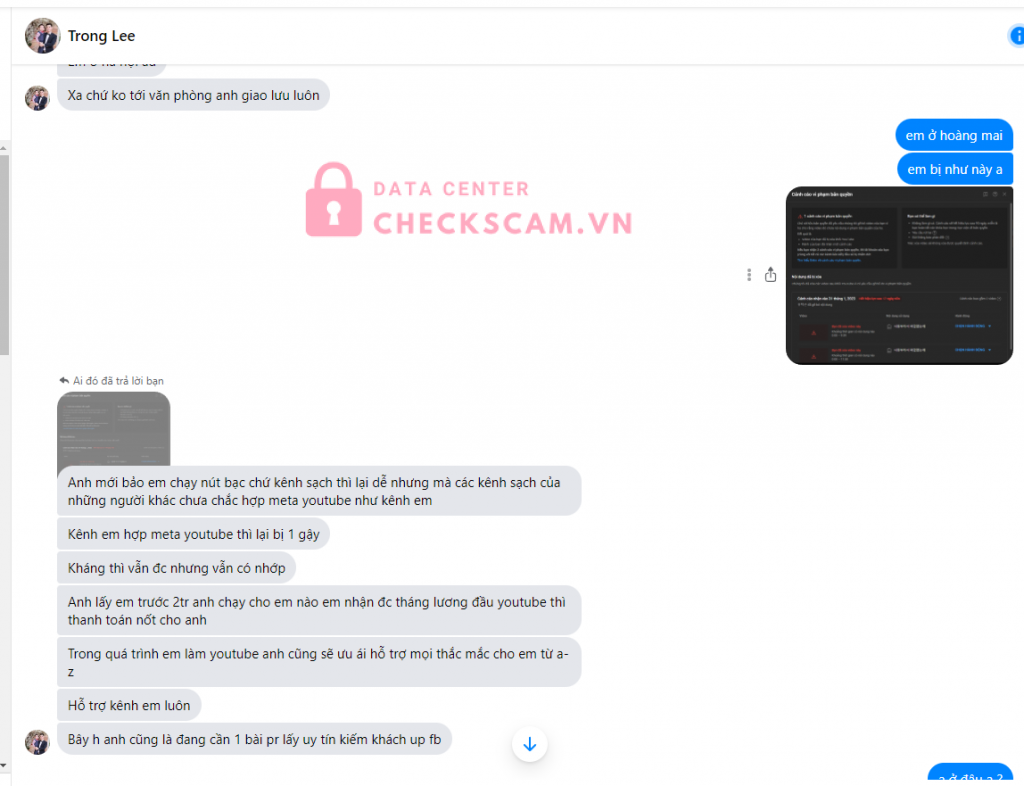Screen dimensions: 1024x786
Task: Open the reply arrow in "Ai đó đã trả lời bạn"
Action: [64, 380]
